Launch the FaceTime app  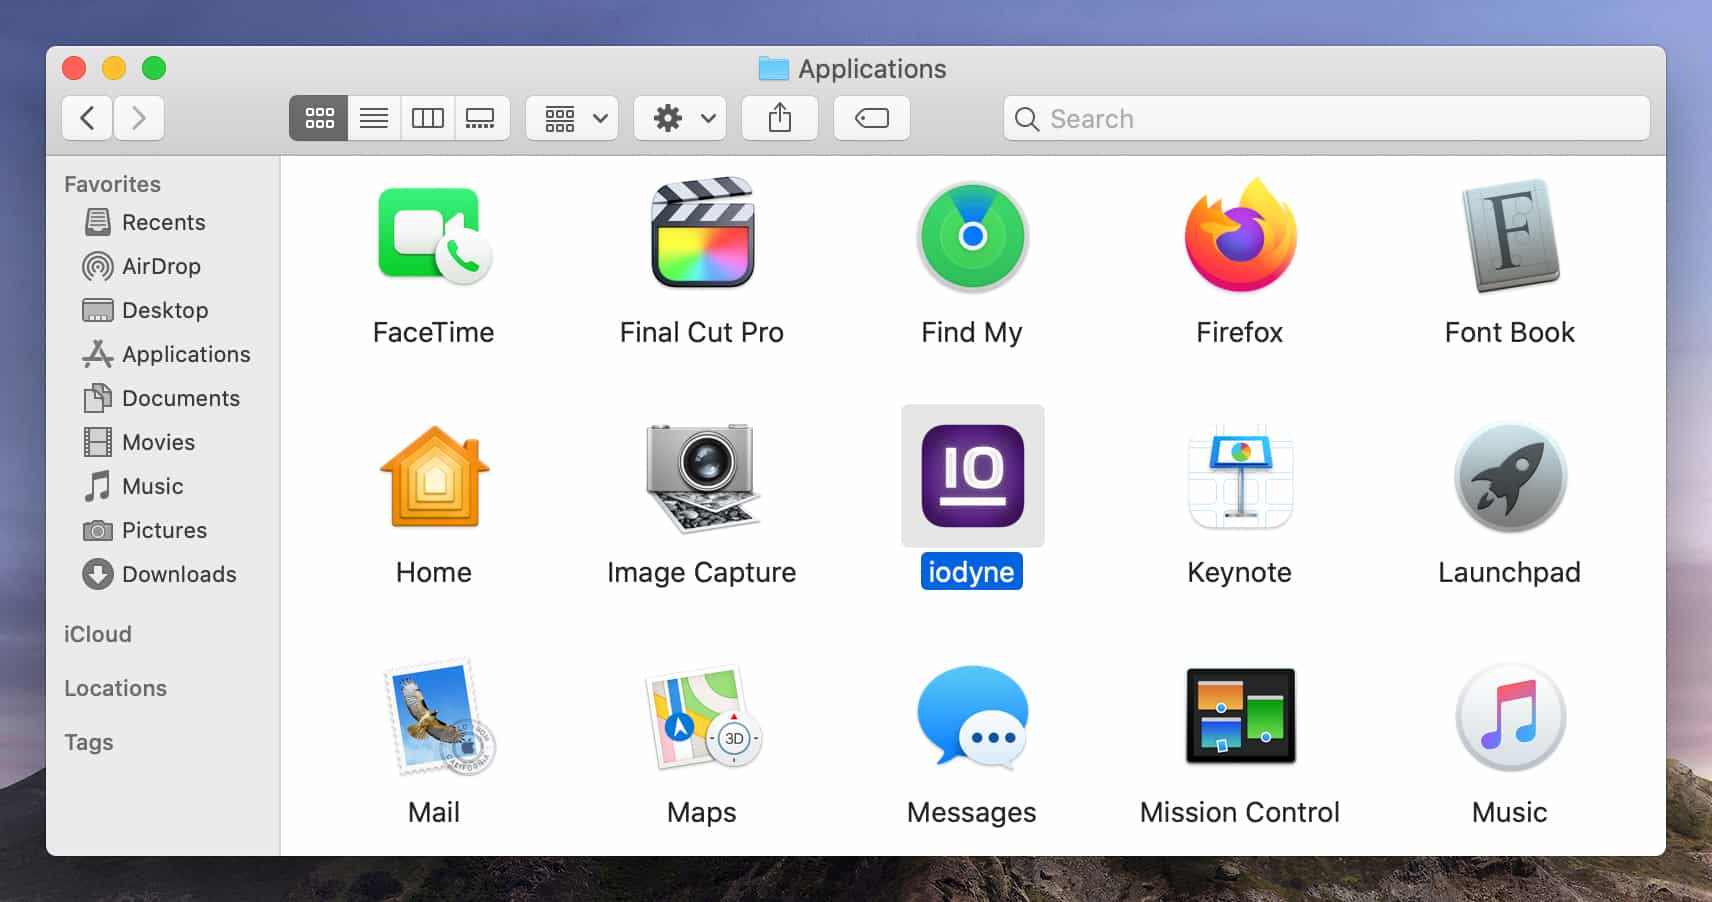(x=434, y=236)
